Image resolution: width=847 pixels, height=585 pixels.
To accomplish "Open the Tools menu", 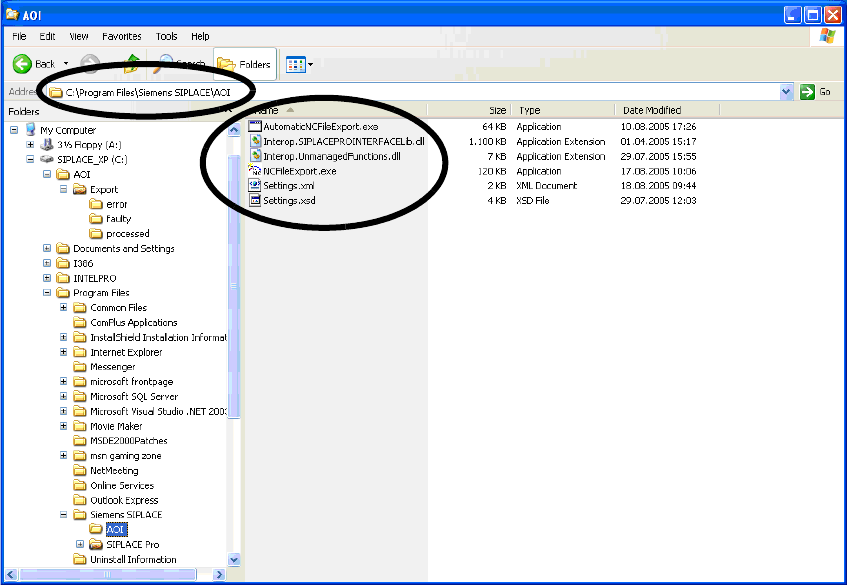I will click(x=166, y=36).
